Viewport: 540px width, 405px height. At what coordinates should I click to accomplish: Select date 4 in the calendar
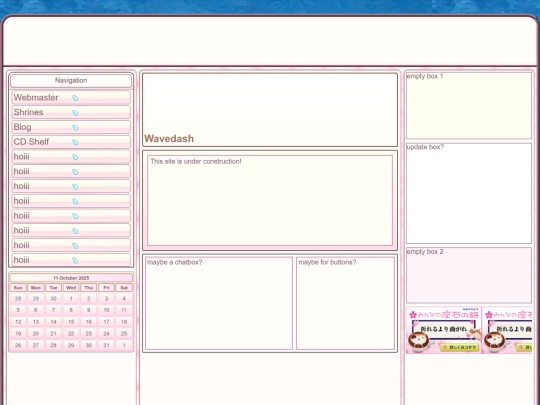point(124,299)
